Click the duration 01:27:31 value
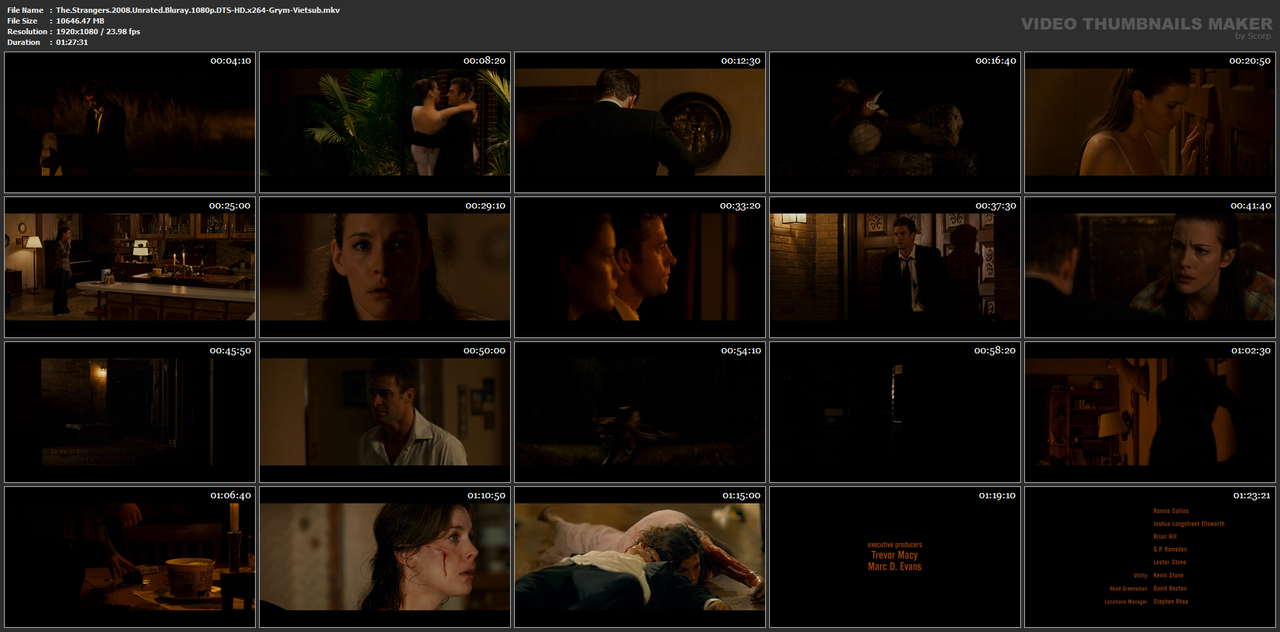This screenshot has width=1280, height=632. 72,42
